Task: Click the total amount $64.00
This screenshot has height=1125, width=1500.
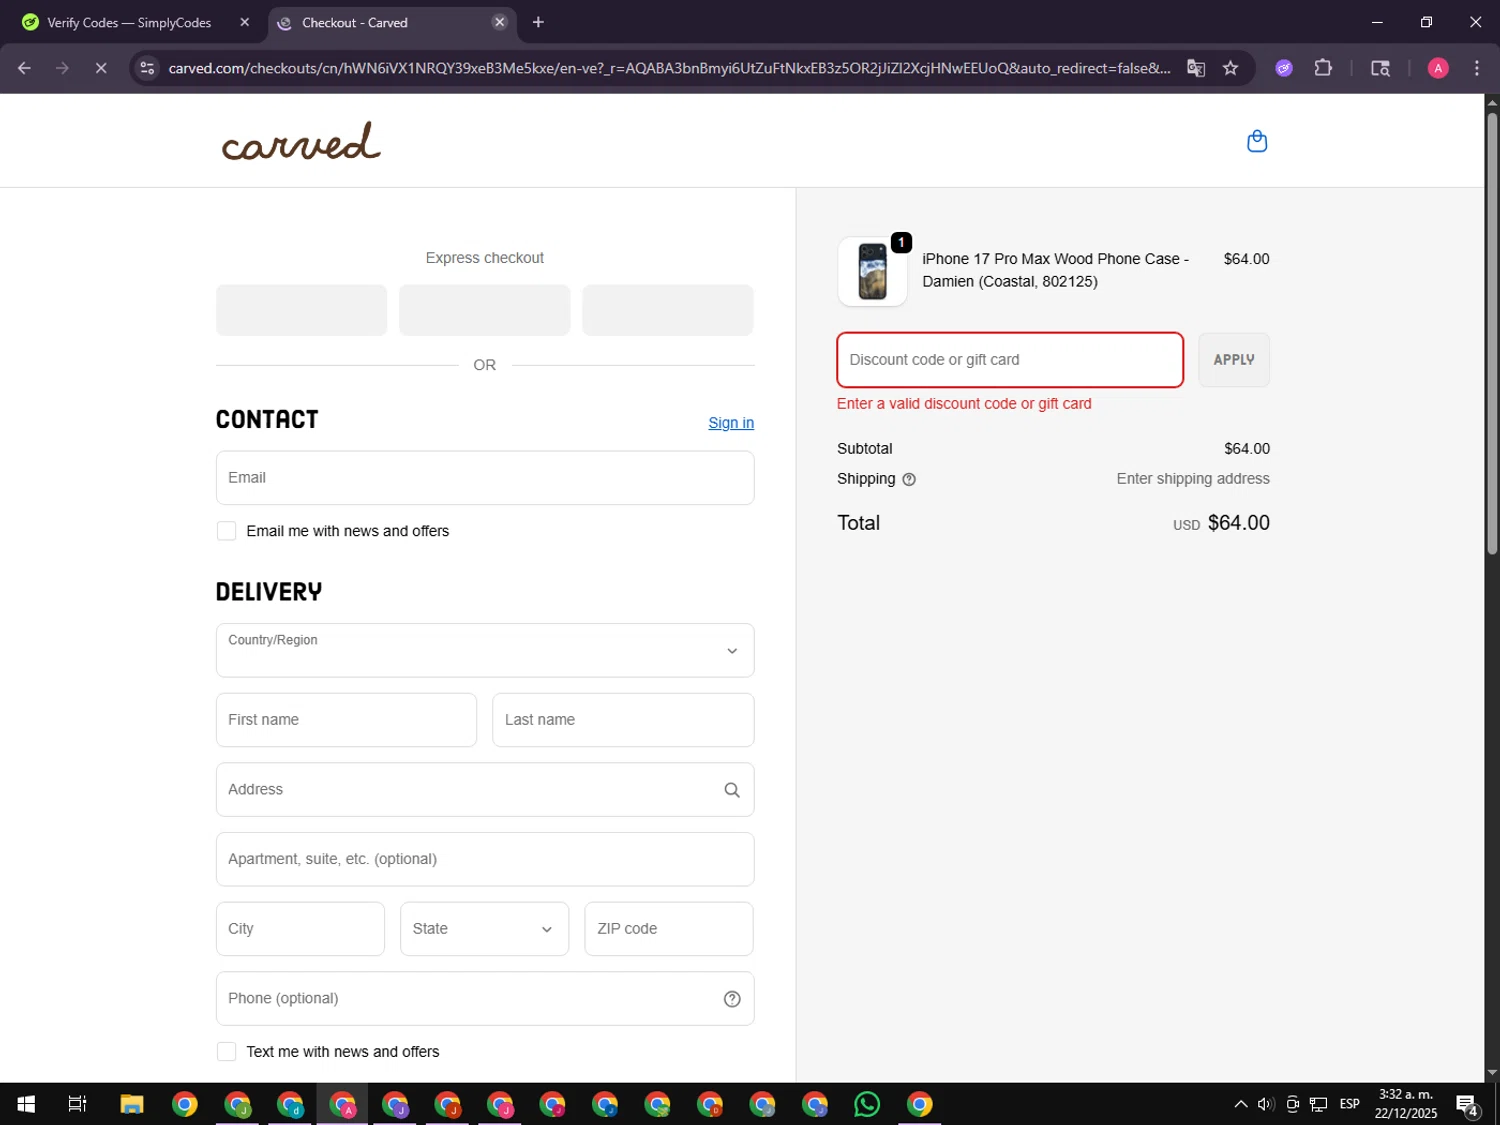Action: click(1238, 523)
